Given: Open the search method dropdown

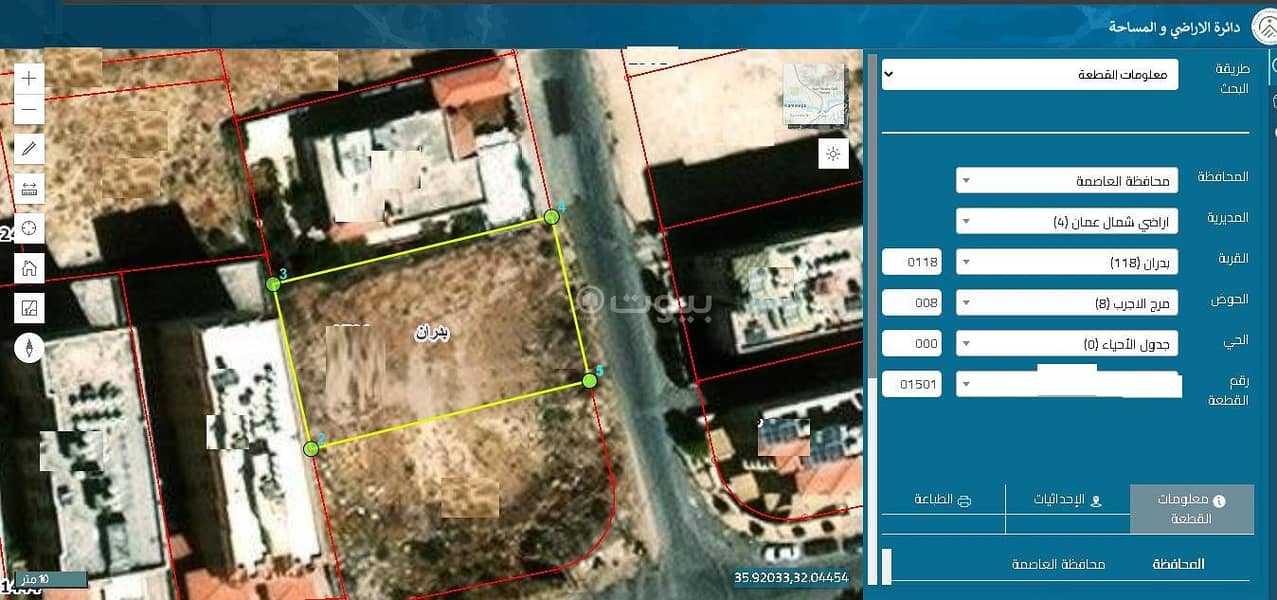Looking at the screenshot, I should pyautogui.click(x=1030, y=103).
